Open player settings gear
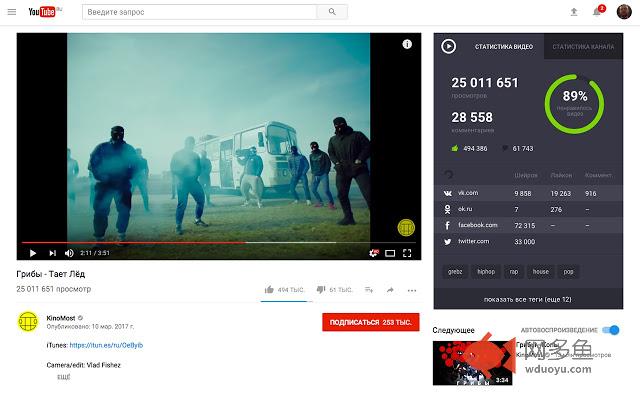Screen dimensions: 640x400 [373, 253]
